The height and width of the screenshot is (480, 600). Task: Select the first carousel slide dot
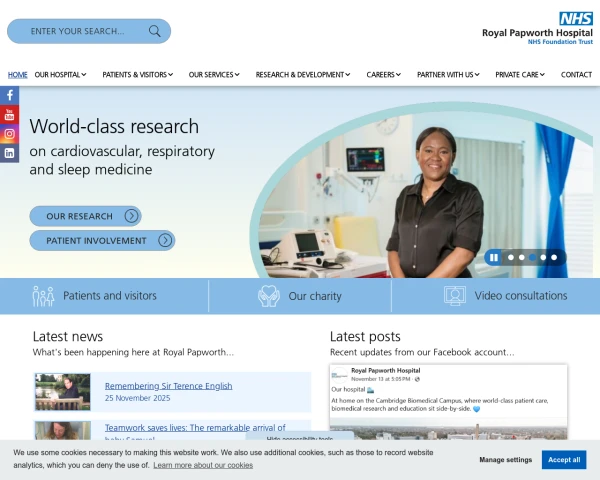coord(510,258)
